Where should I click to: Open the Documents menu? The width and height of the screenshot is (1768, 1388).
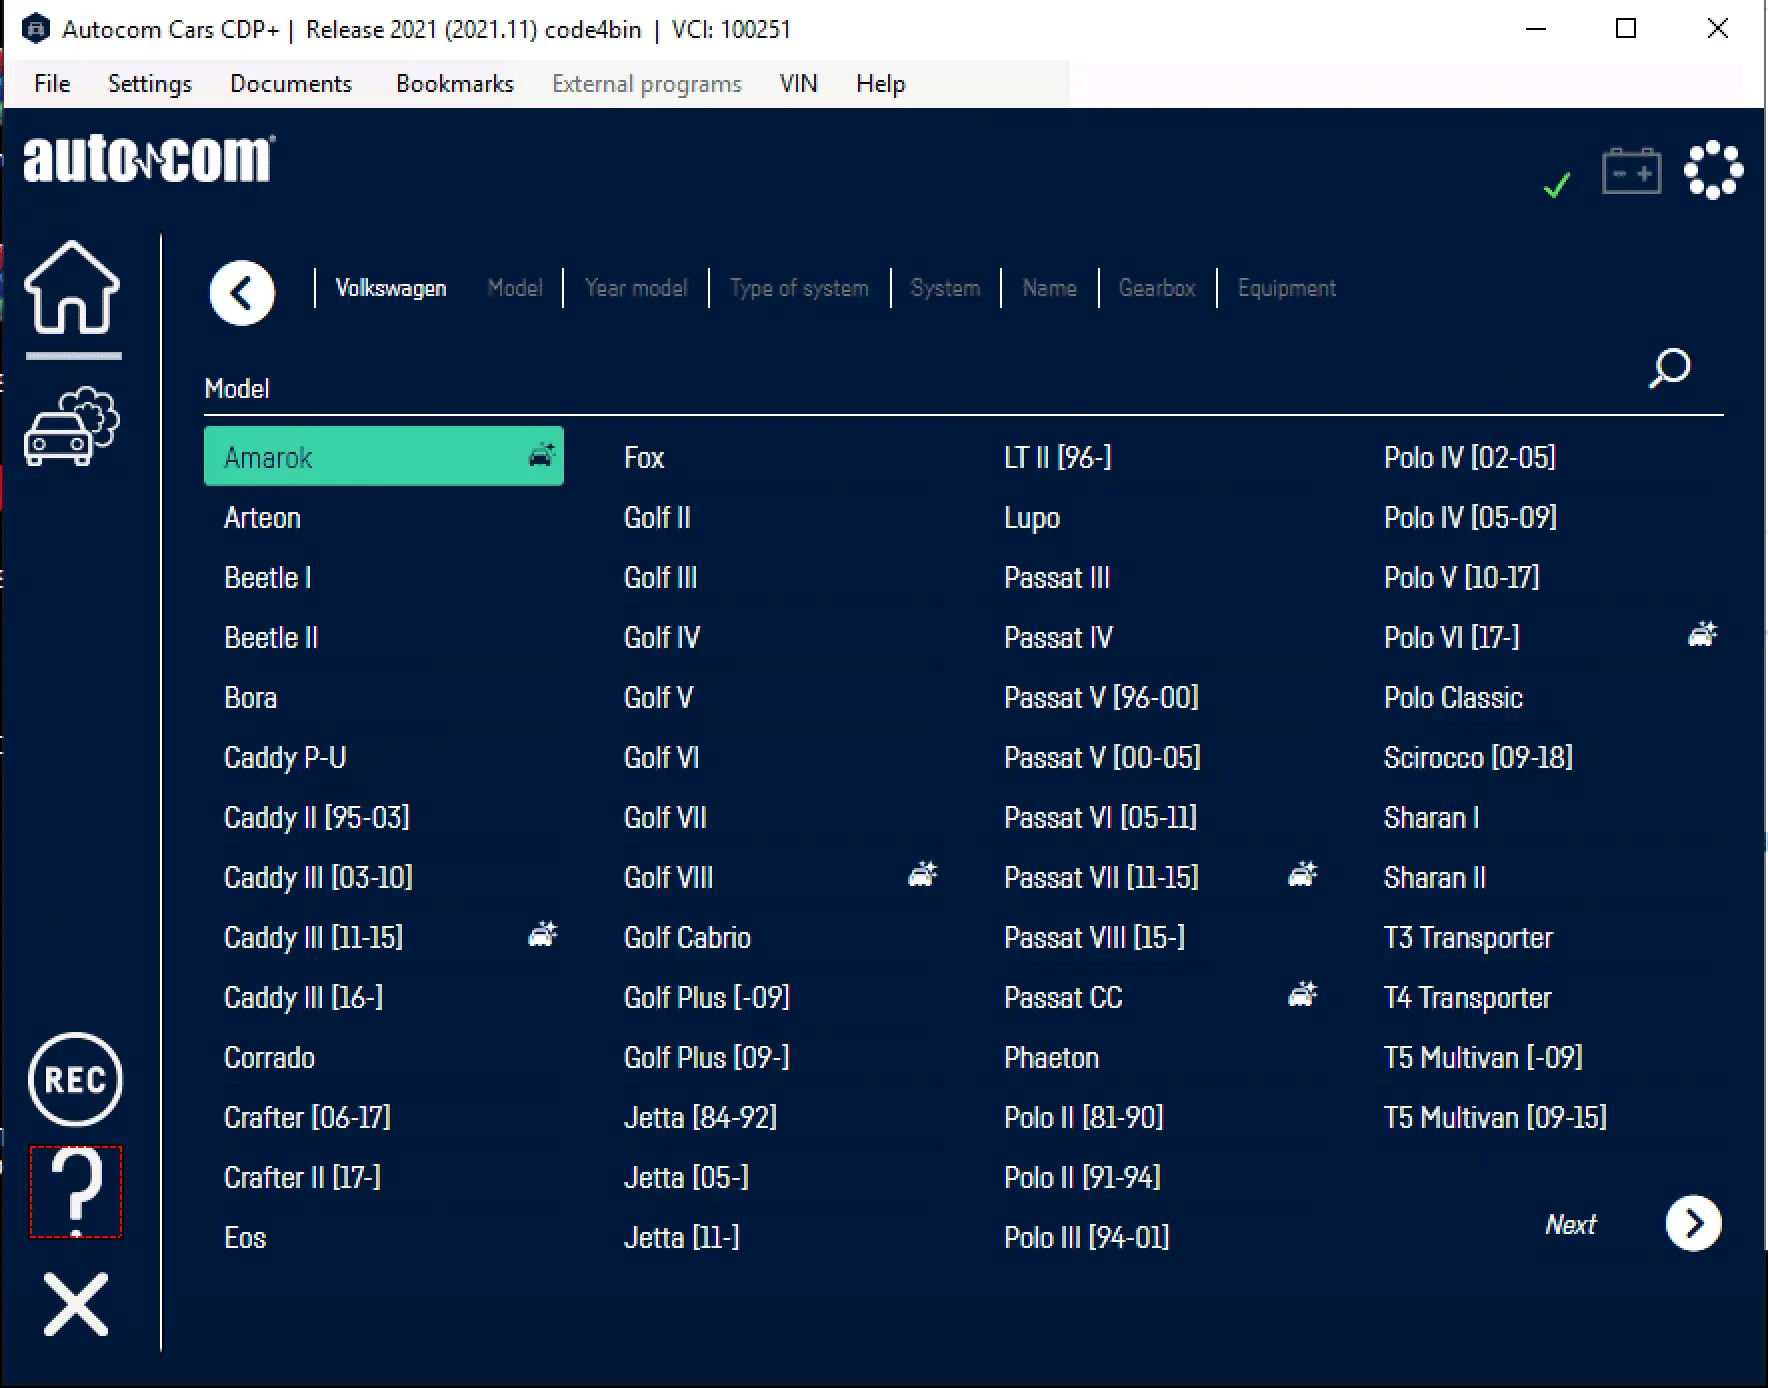click(x=291, y=84)
